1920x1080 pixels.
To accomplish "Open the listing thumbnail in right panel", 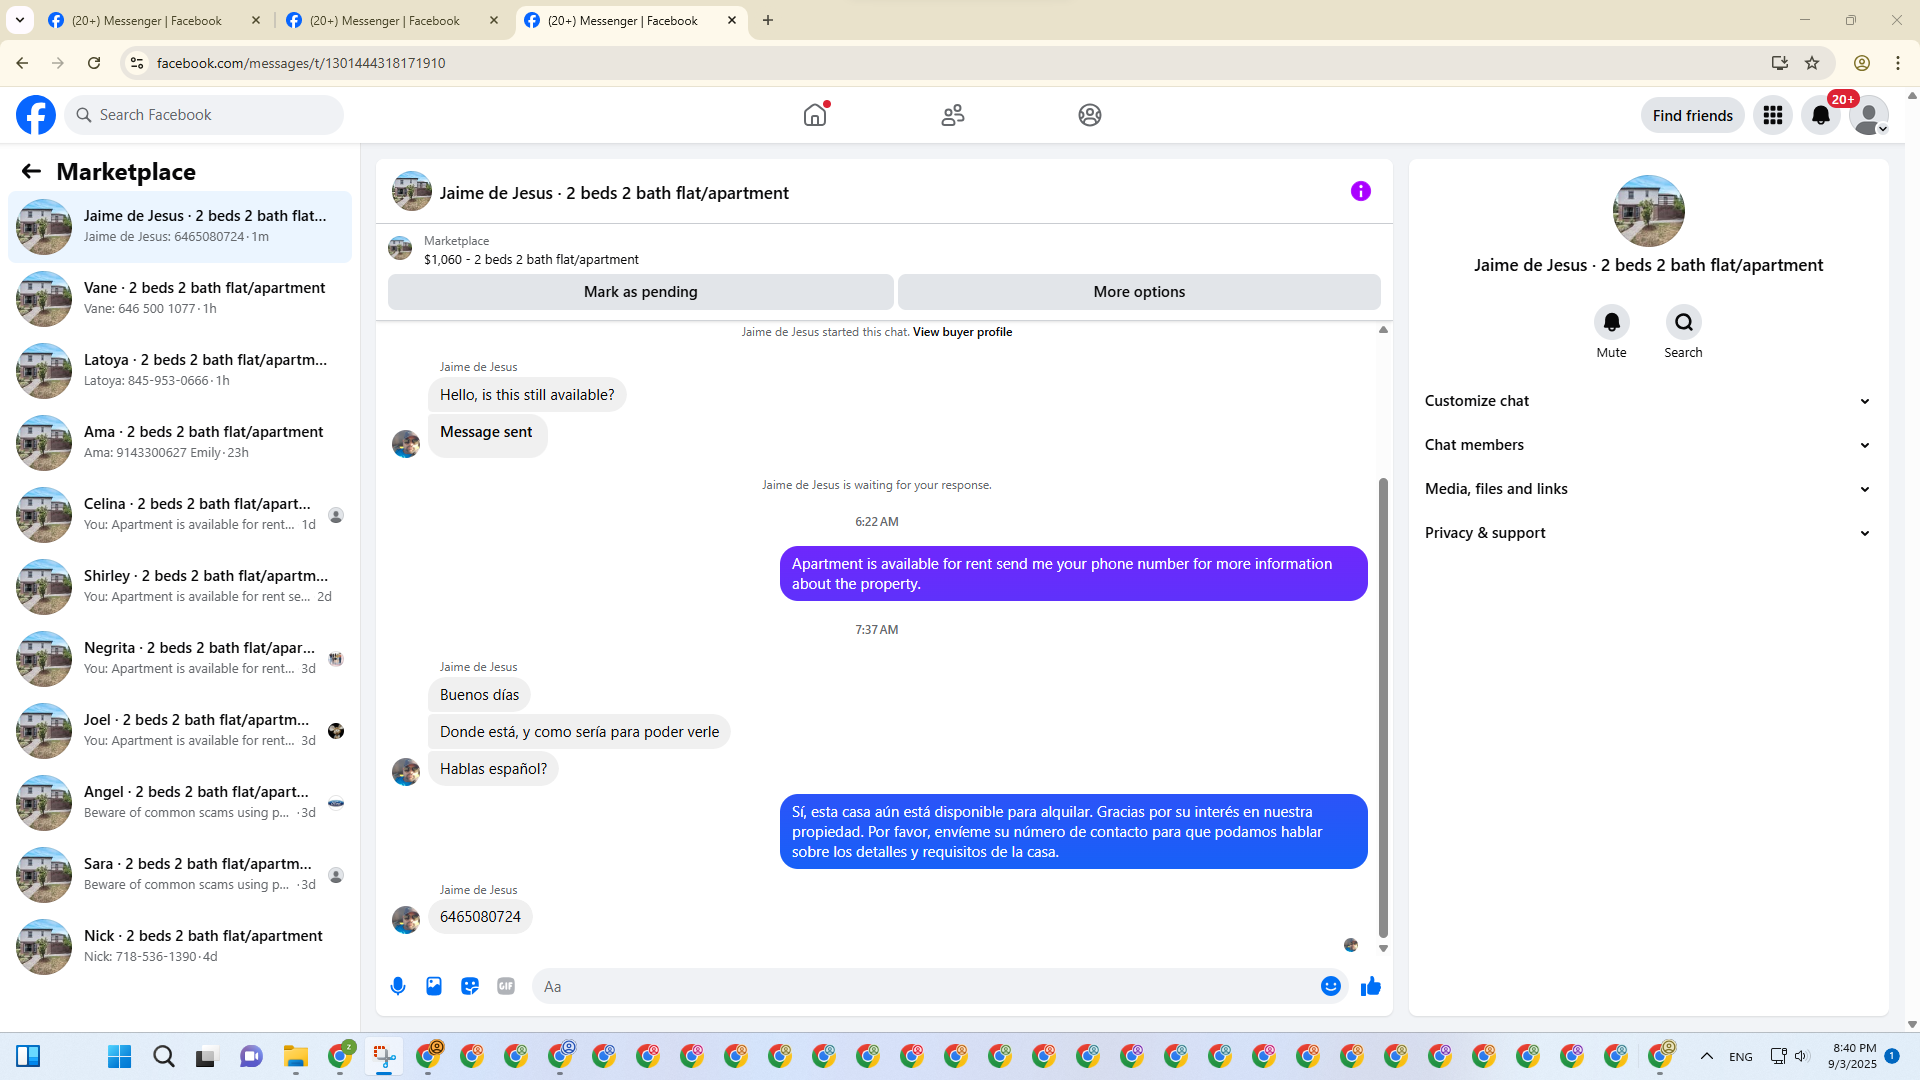I will [1649, 211].
